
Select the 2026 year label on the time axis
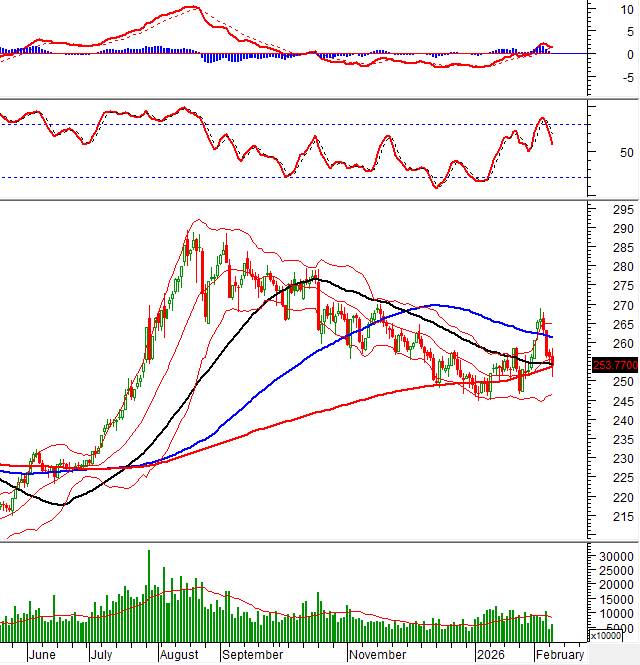[491, 655]
